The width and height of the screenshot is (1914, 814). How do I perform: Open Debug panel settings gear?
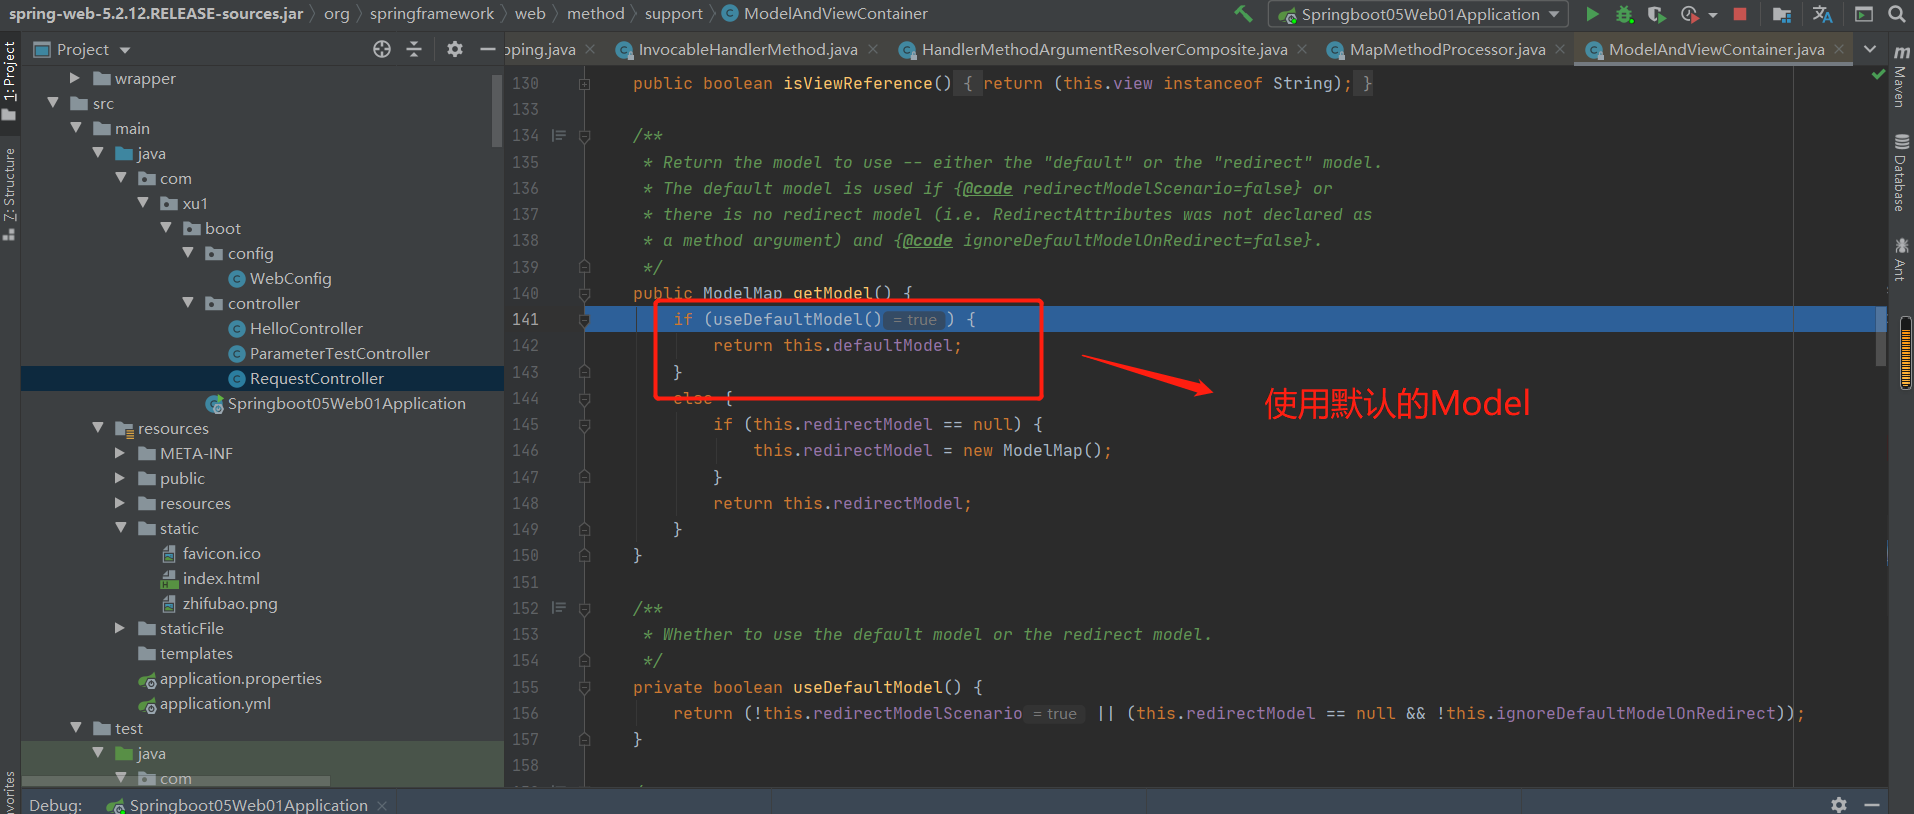pyautogui.click(x=1839, y=804)
